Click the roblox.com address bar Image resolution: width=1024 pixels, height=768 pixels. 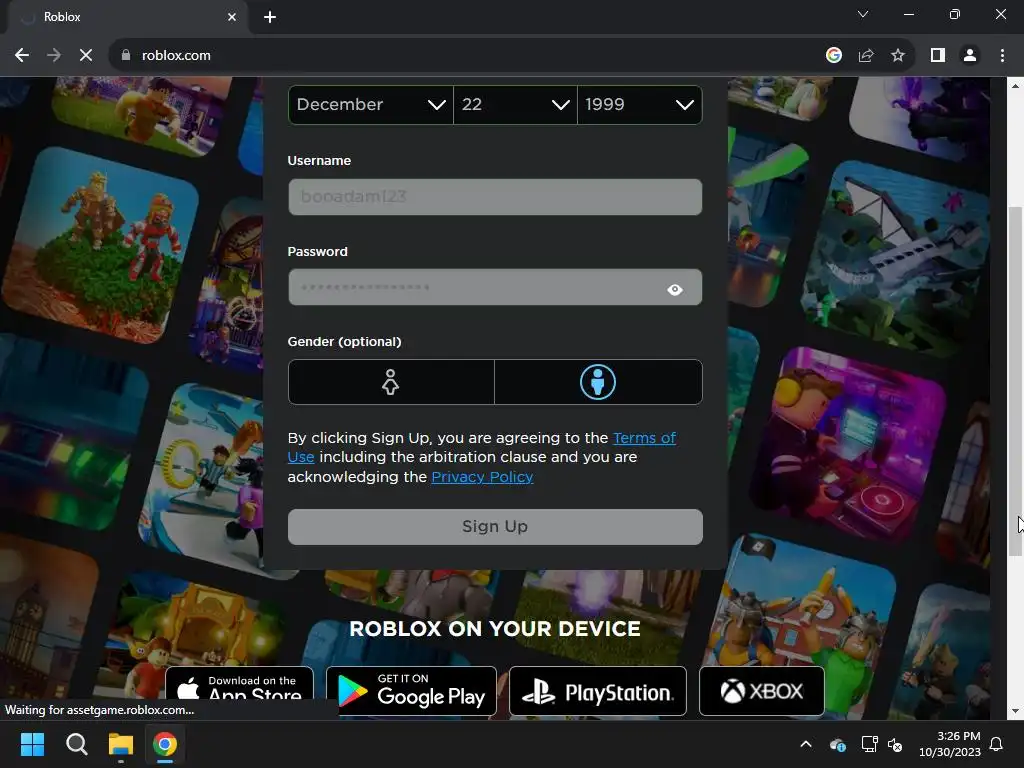457,56
